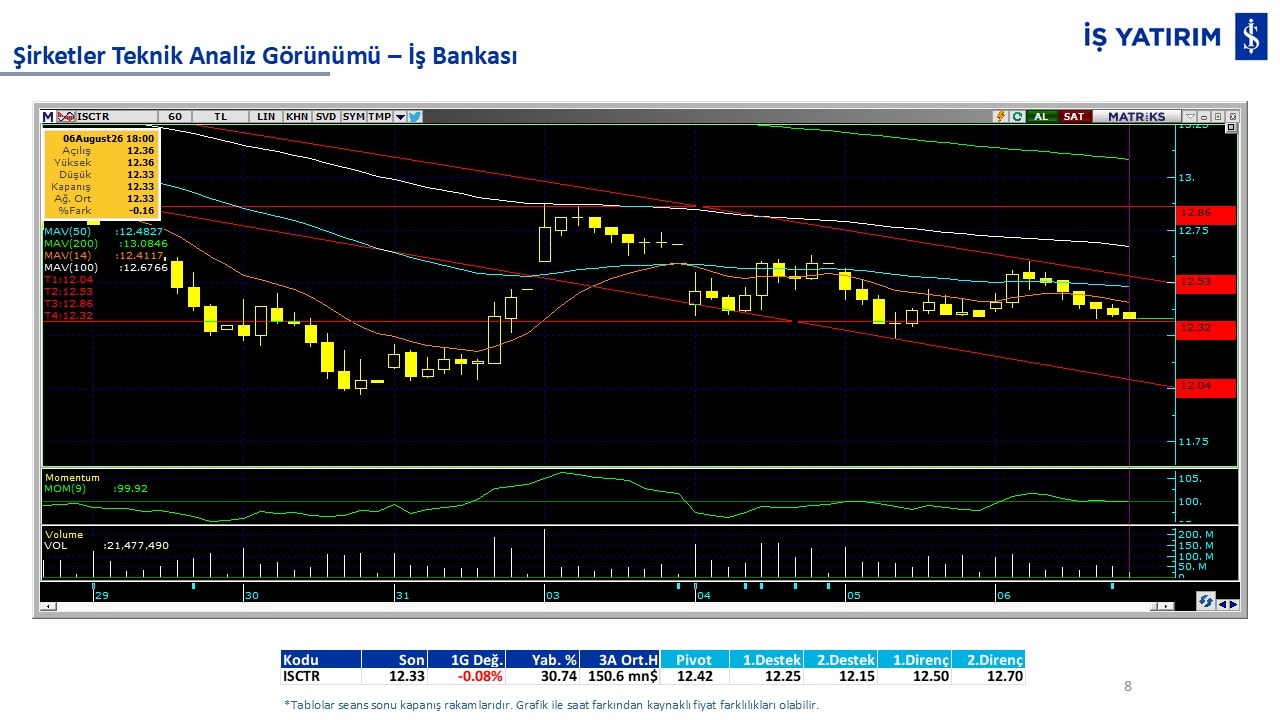Click the Matriks M logo icon

coord(47,116)
